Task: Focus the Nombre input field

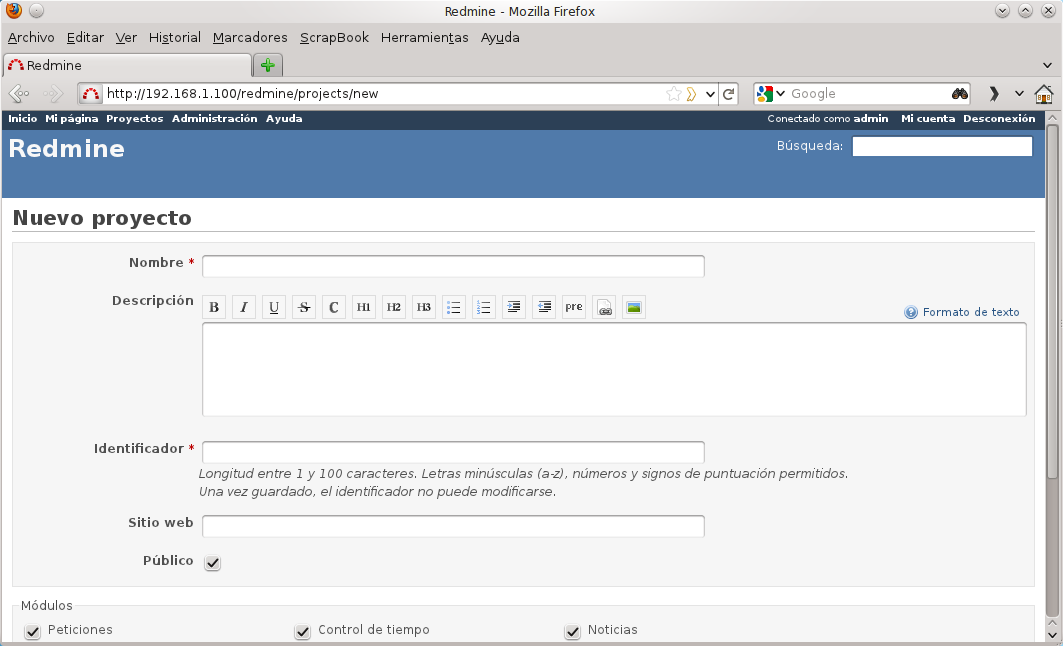Action: point(454,266)
